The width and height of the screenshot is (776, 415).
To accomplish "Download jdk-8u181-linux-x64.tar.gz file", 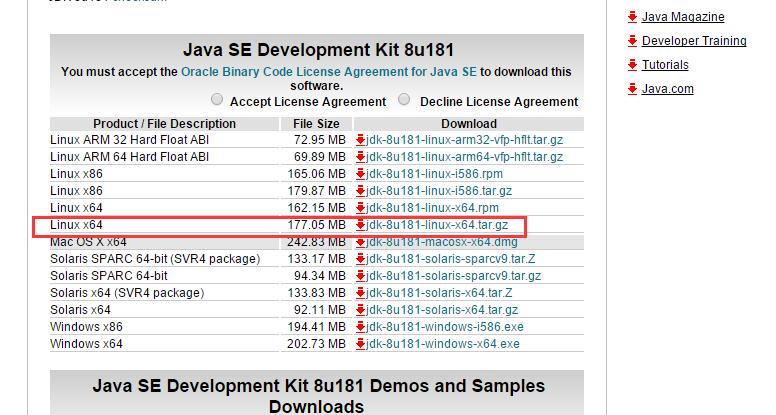I will click(x=437, y=225).
